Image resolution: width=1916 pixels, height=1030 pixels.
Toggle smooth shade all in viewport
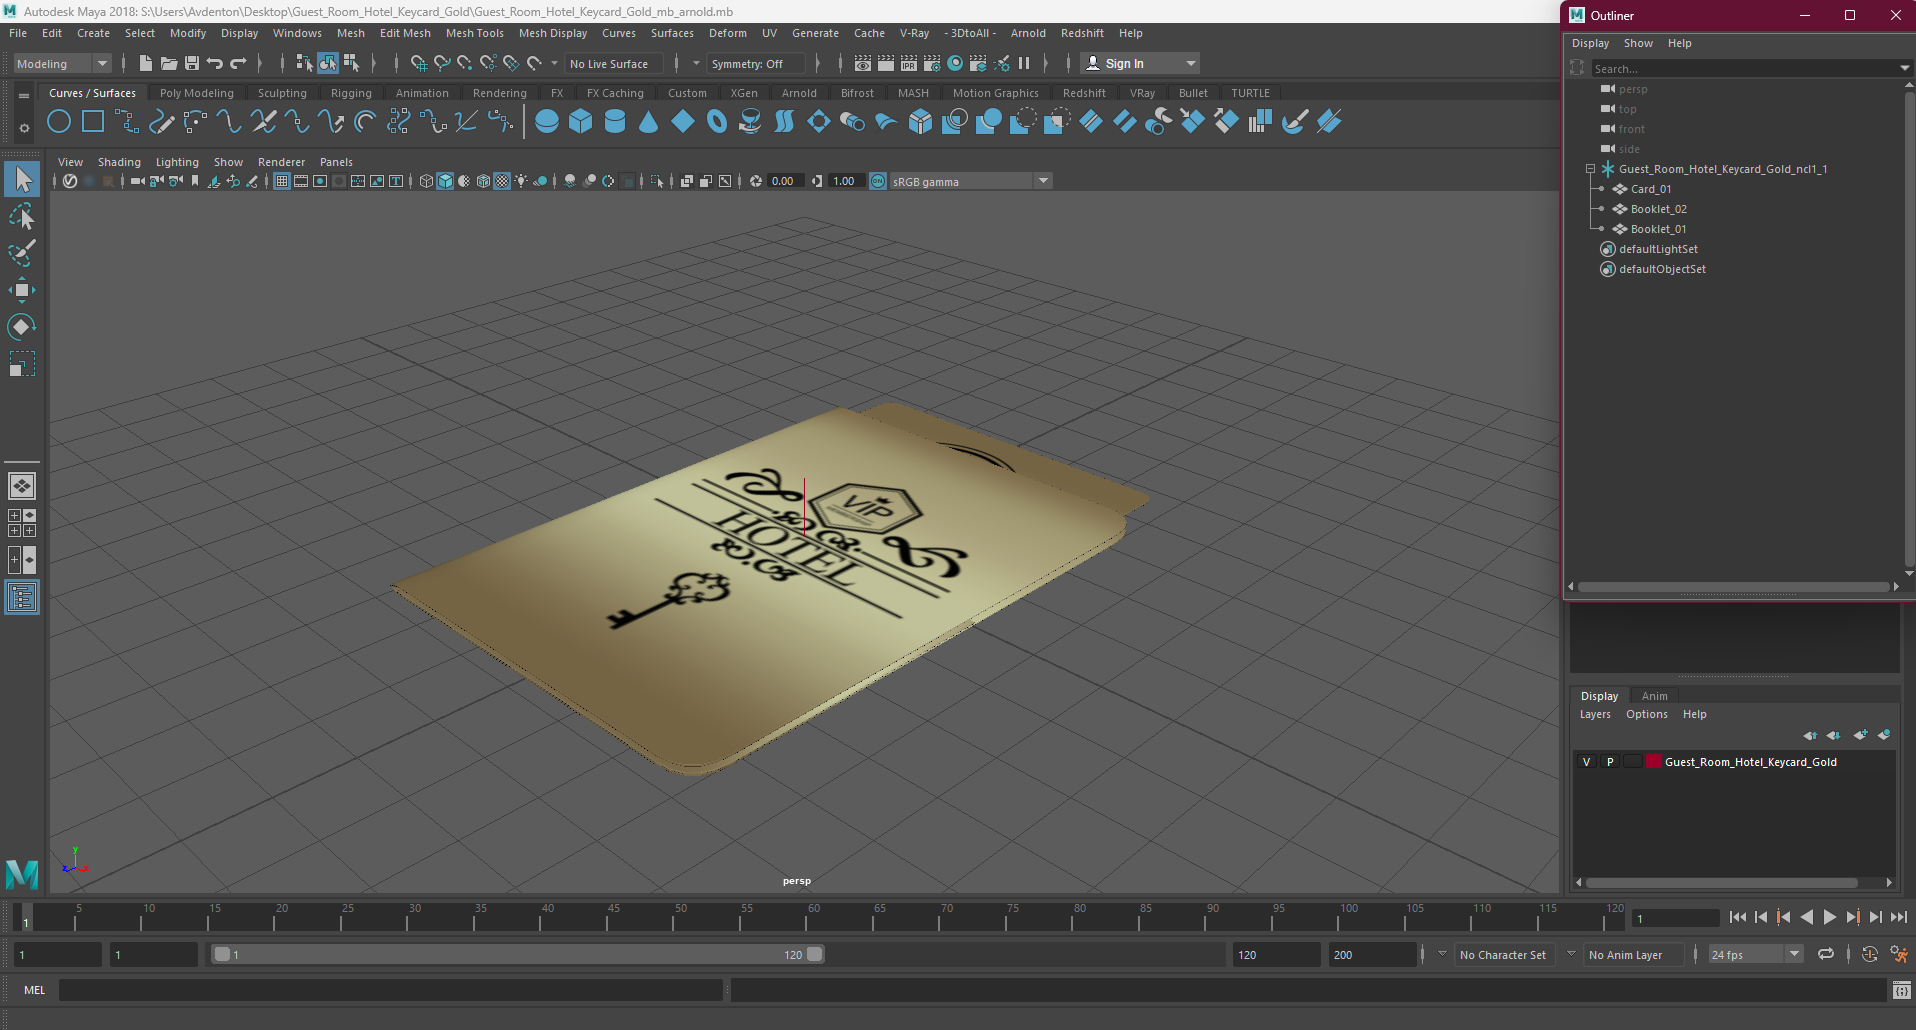pos(446,181)
